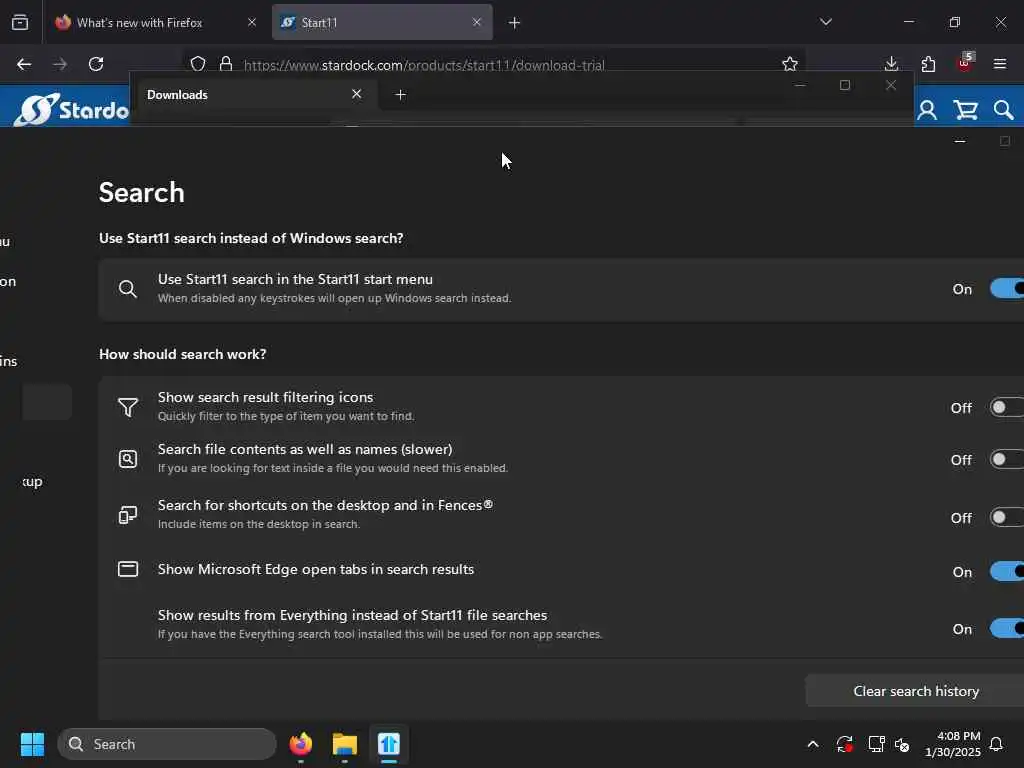The width and height of the screenshot is (1024, 768).
Task: Click the Edge tabs window icon
Action: [x=128, y=569]
